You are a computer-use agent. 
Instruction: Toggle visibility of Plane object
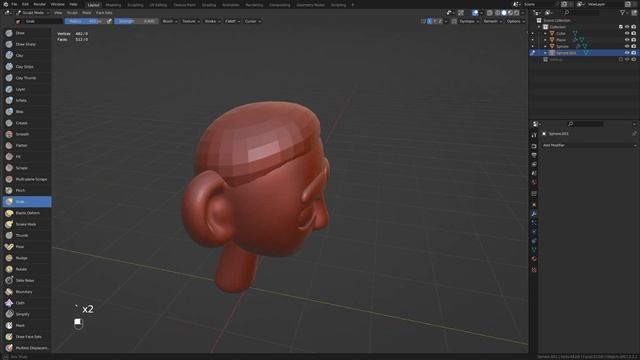pyautogui.click(x=627, y=40)
